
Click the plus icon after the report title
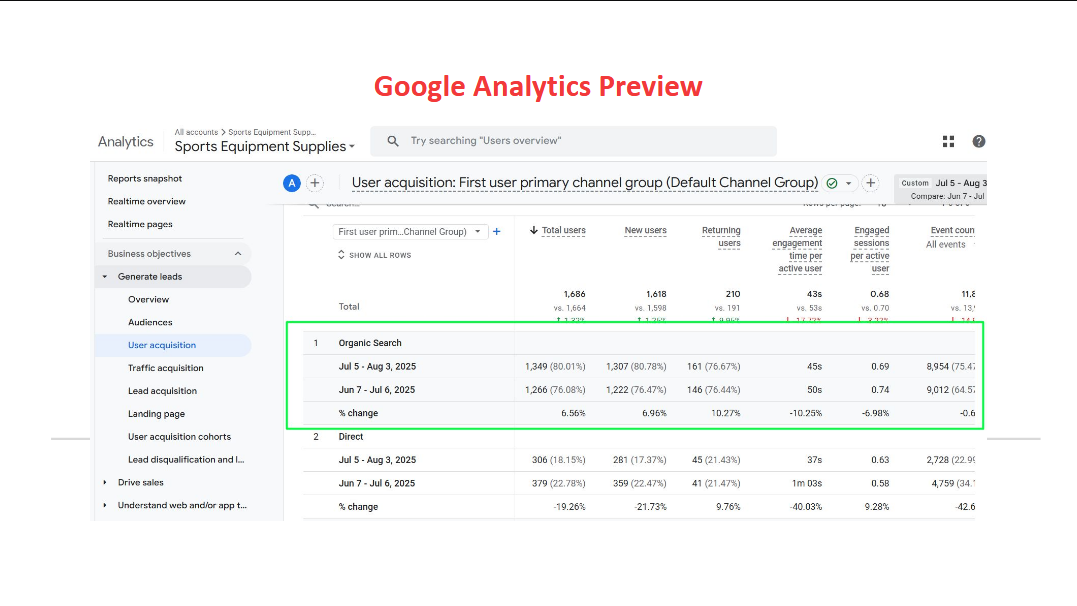pos(870,183)
